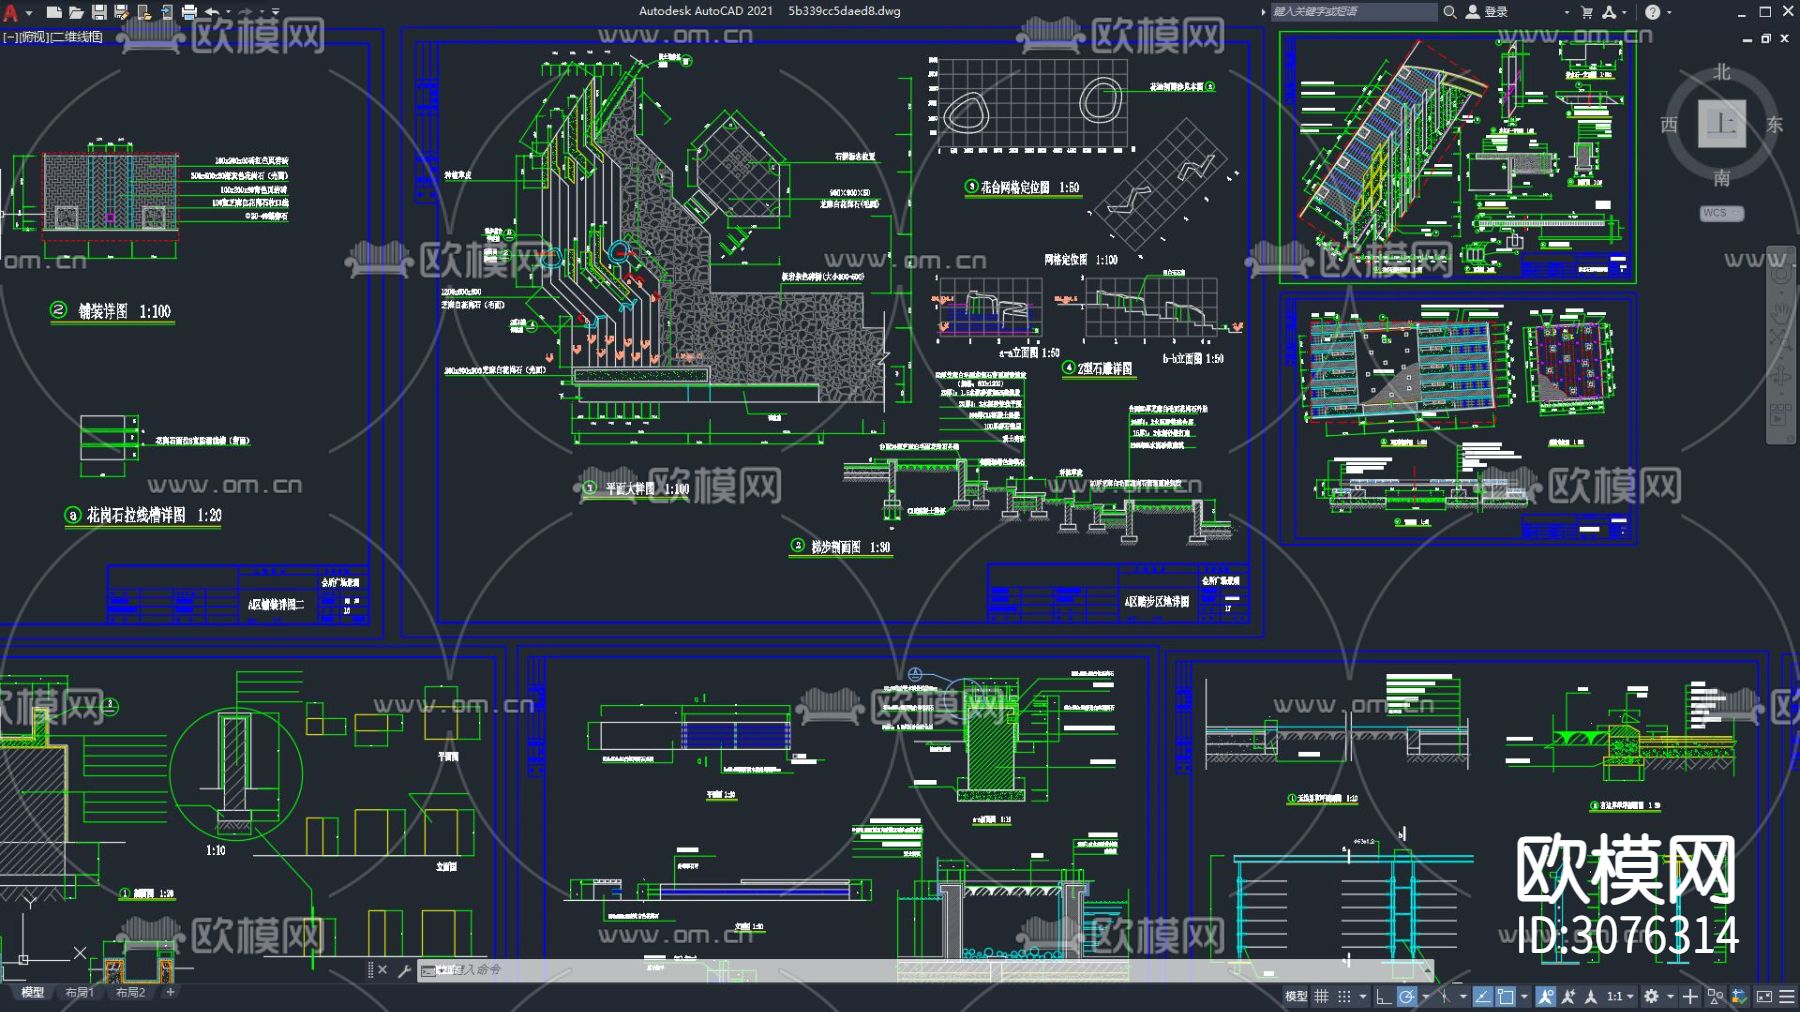Expand the Help dropdown arrow
Screen dimensions: 1800x1012
point(1669,13)
